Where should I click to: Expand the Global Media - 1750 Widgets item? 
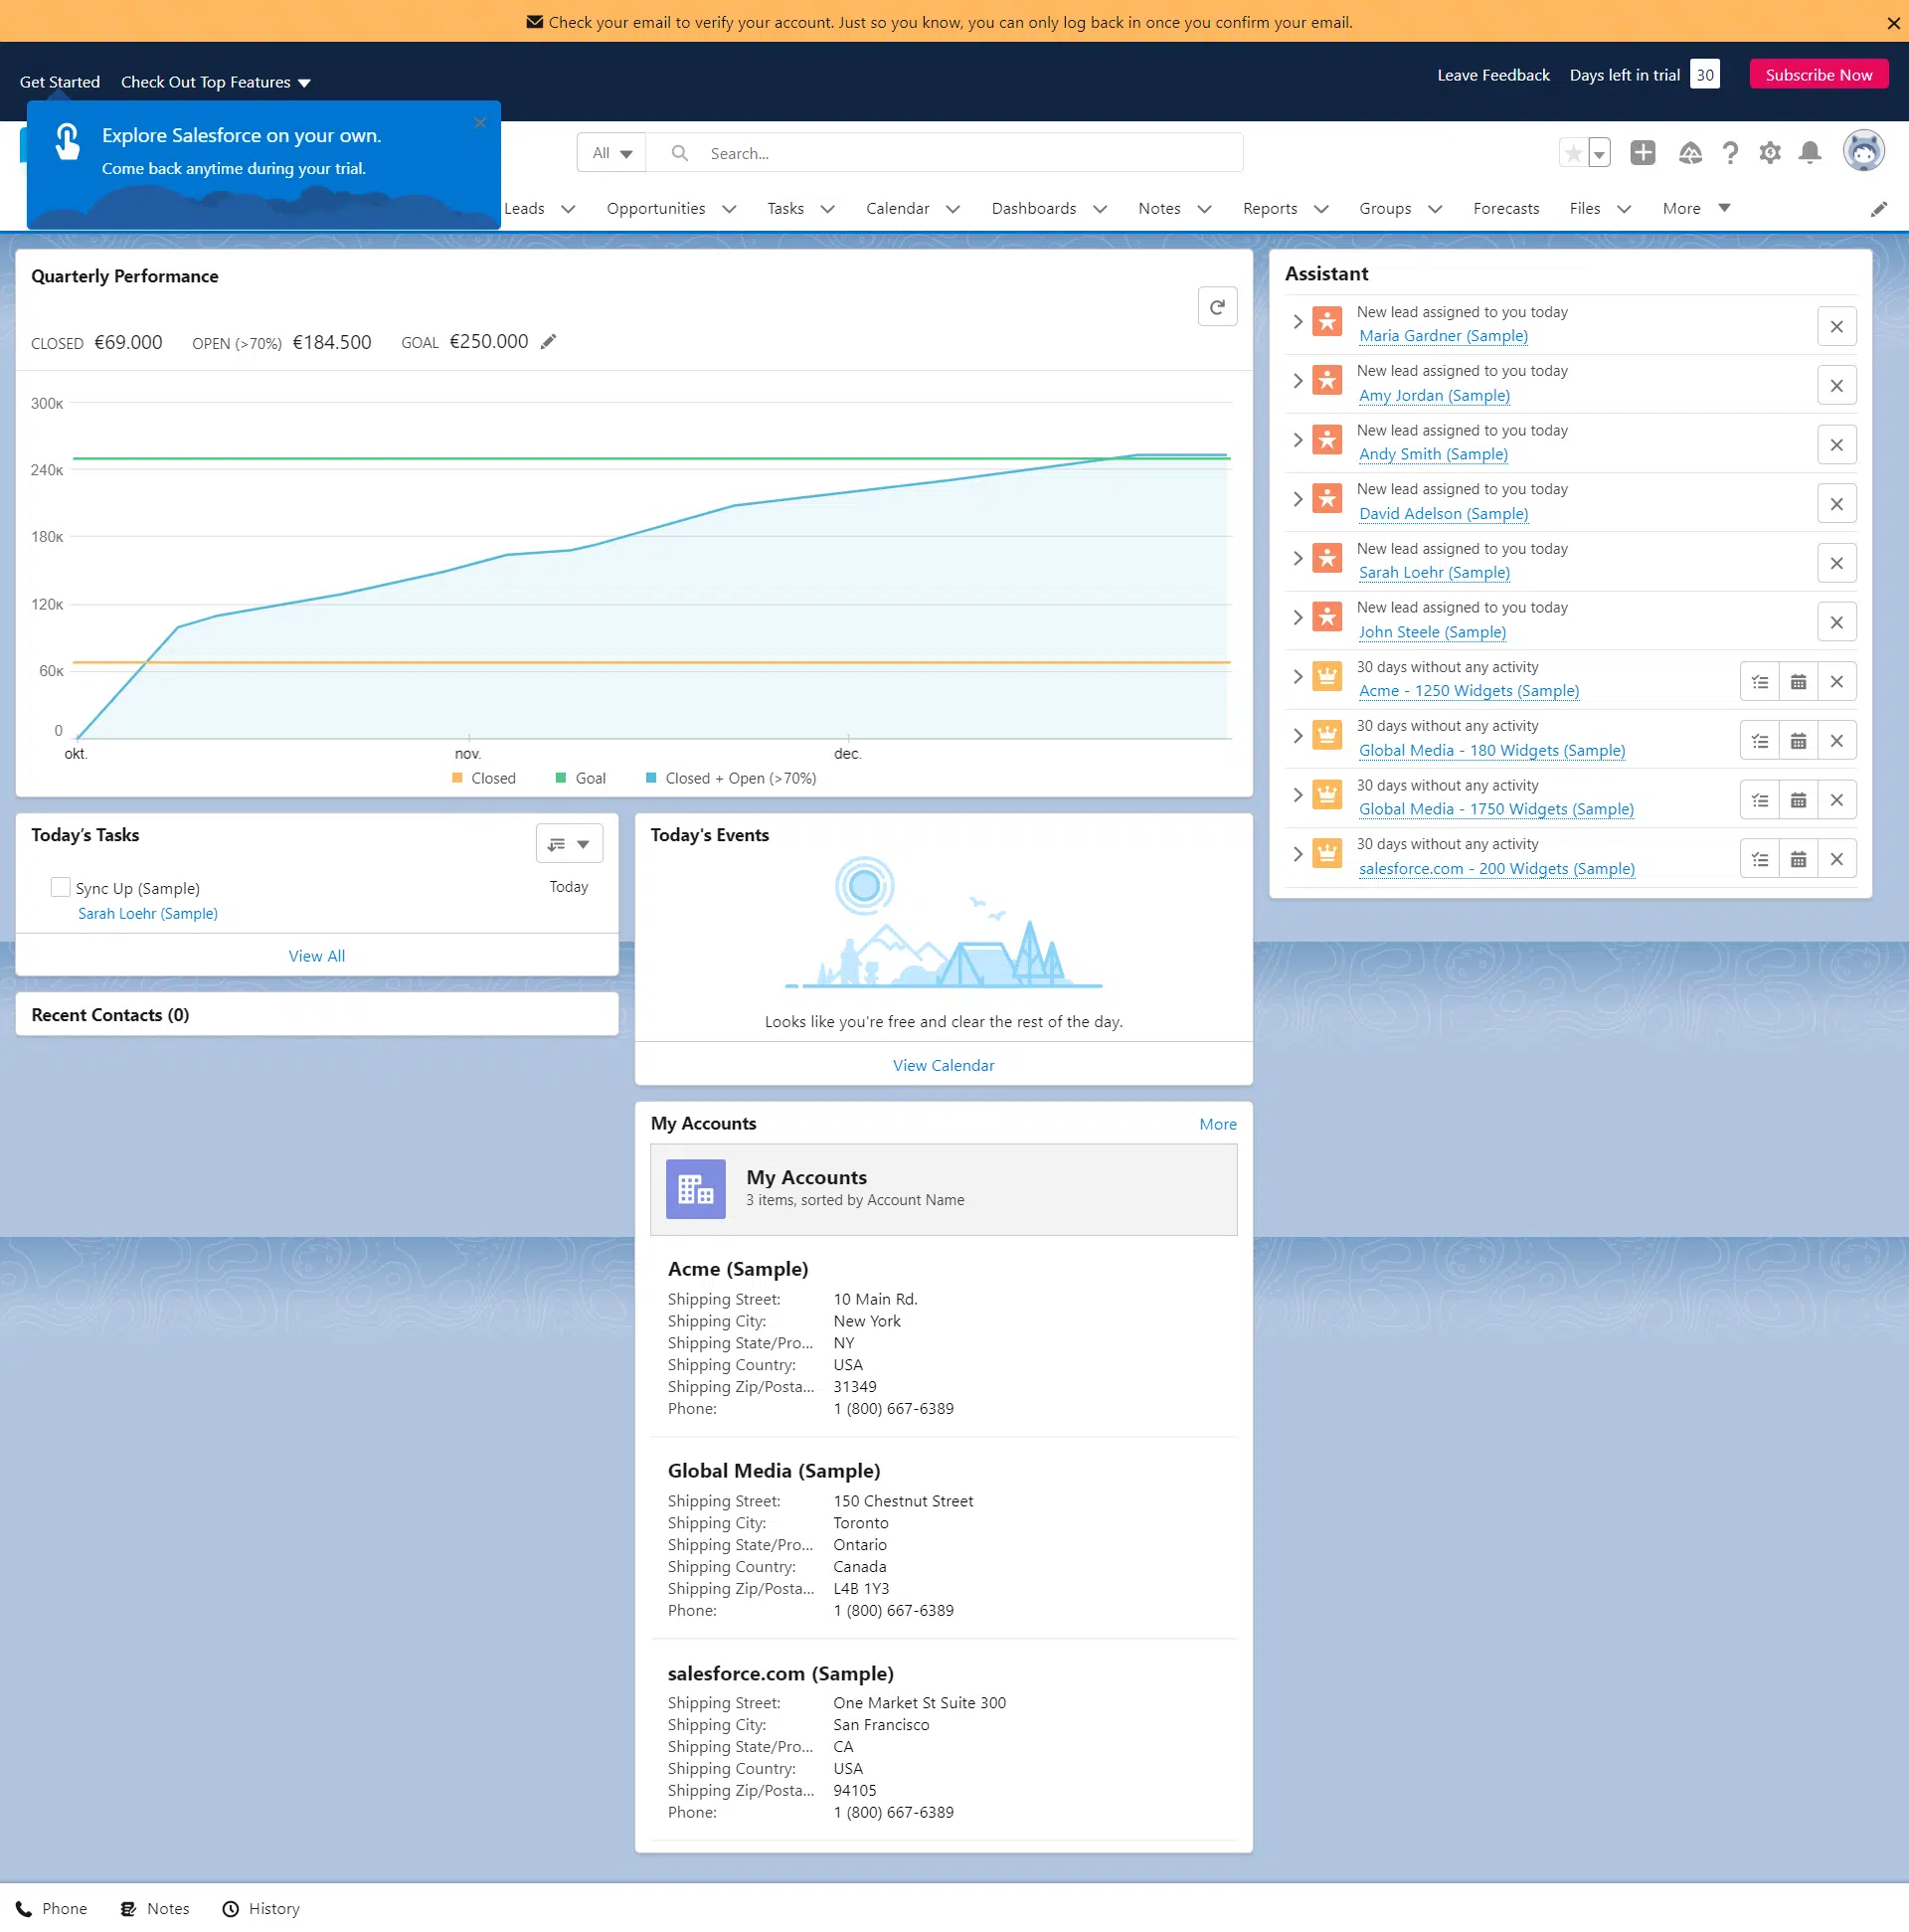[x=1297, y=795]
